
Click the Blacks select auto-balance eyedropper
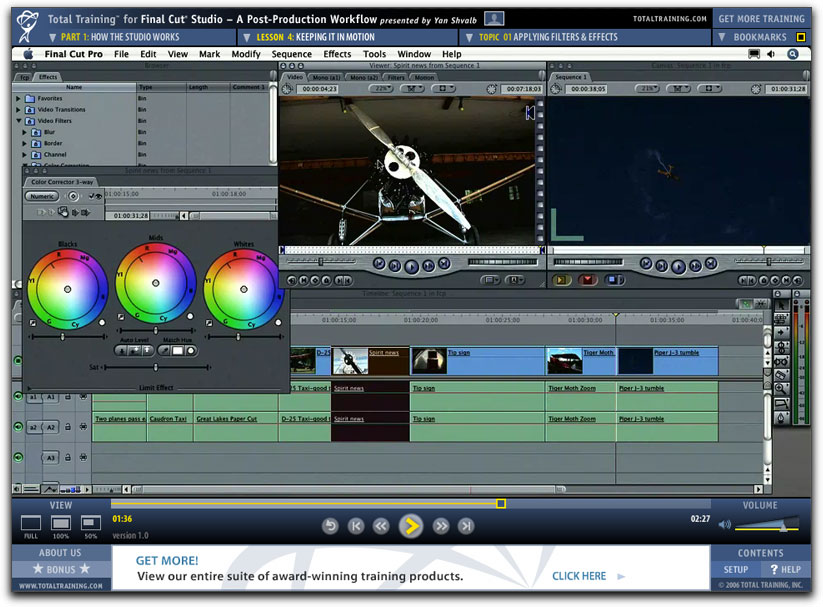(33, 323)
